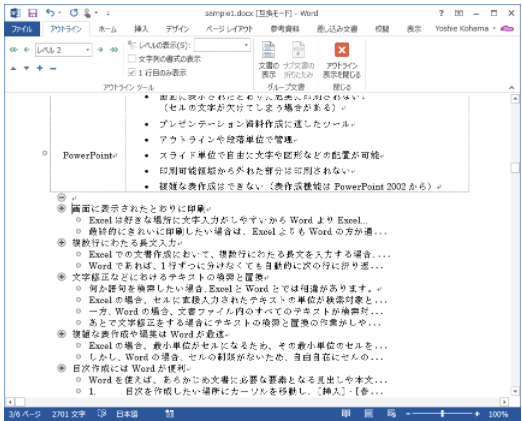Open Undo history dropdown arrow
522x421 pixels.
60,13
